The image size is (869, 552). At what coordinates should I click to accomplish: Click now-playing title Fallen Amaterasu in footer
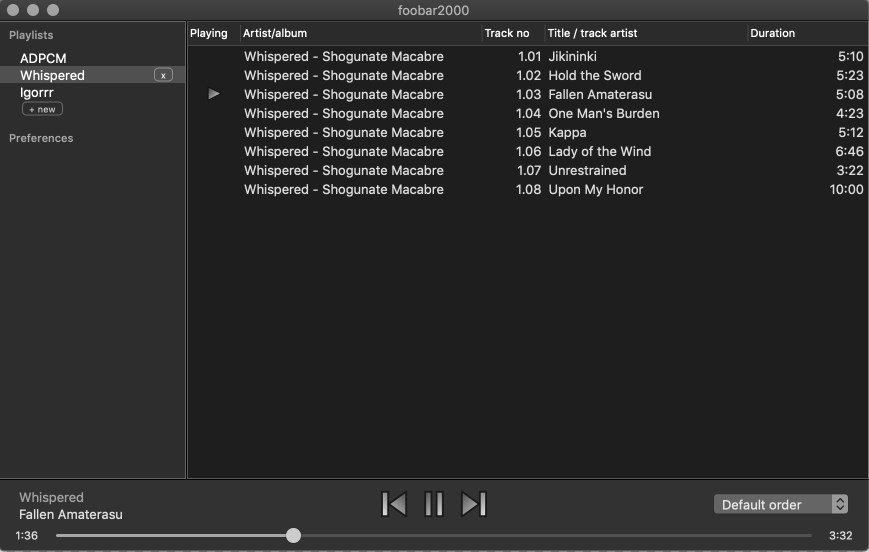pos(71,514)
